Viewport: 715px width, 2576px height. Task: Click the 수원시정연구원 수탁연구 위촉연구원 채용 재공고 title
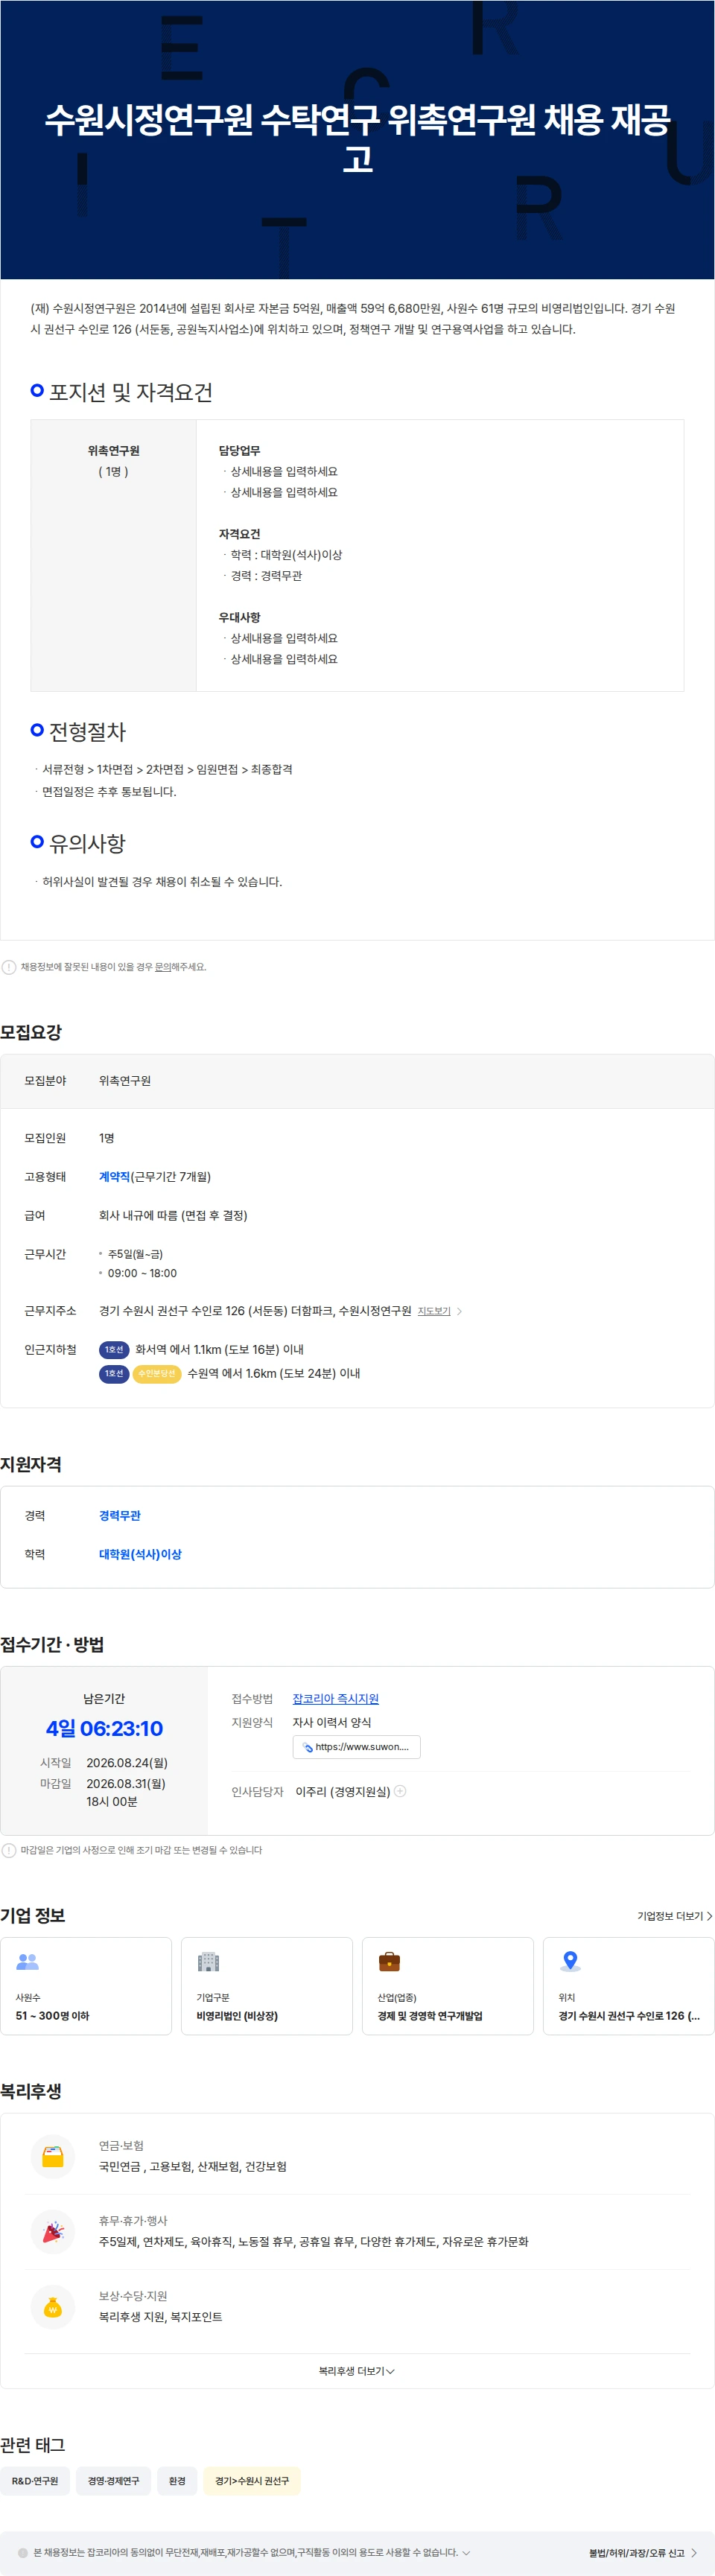tap(357, 138)
